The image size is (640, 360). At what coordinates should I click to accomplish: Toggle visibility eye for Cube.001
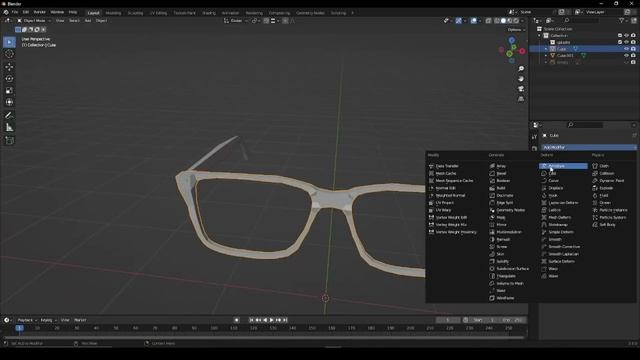click(626, 56)
